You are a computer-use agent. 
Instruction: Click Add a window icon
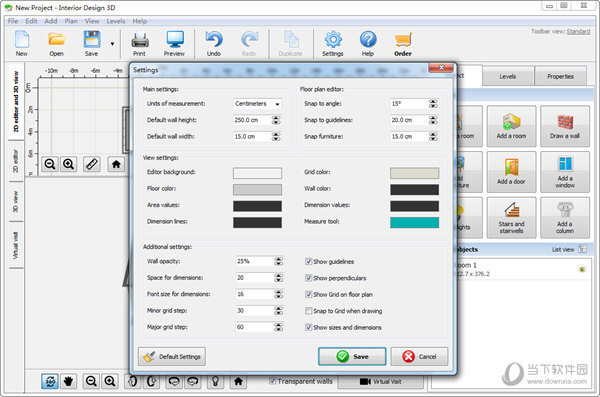pyautogui.click(x=565, y=172)
